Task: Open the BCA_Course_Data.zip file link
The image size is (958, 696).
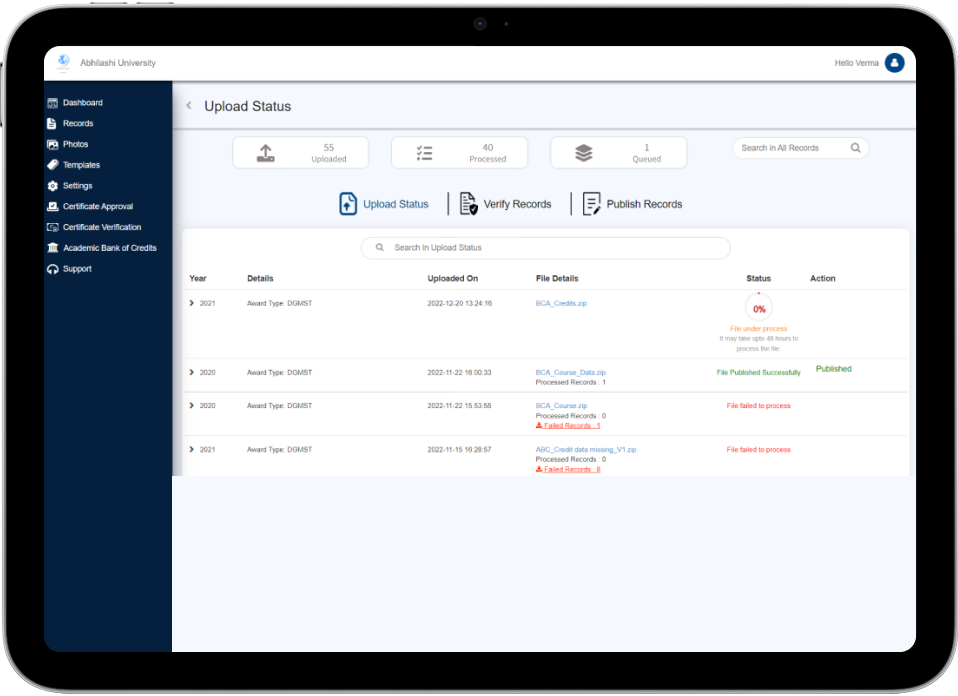Action: point(570,372)
